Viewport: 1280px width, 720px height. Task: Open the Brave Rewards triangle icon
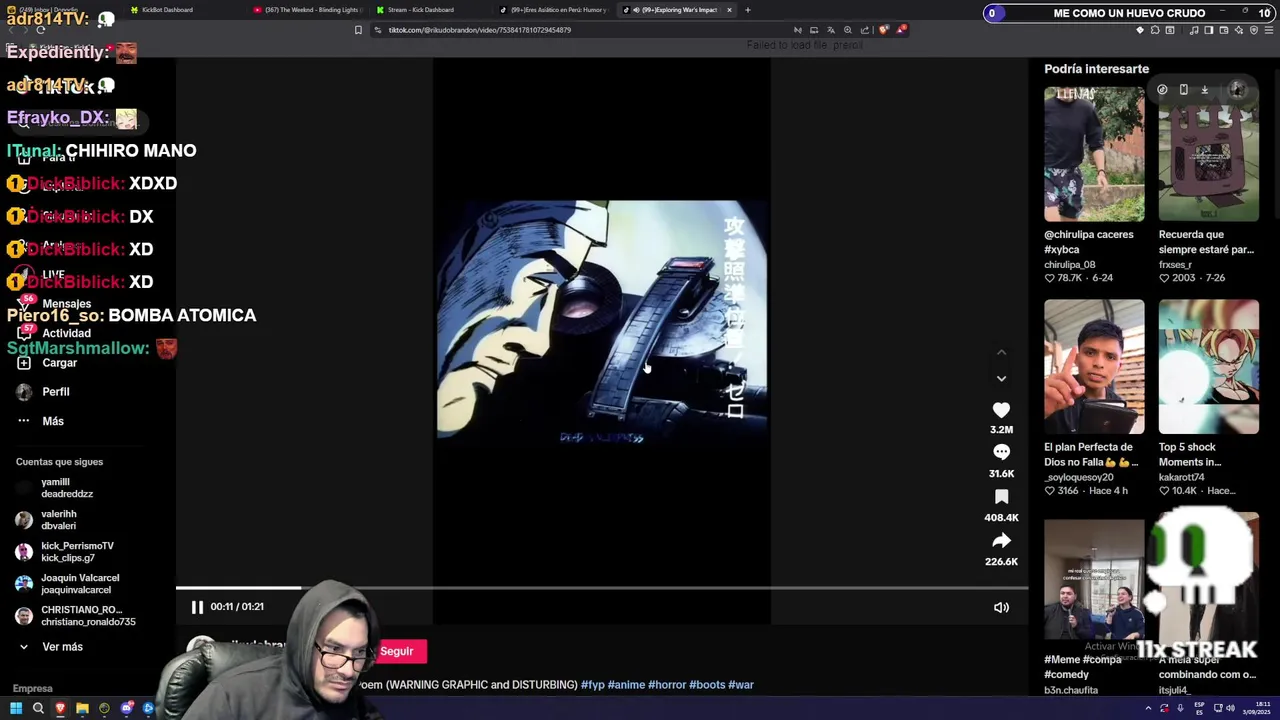tap(901, 30)
